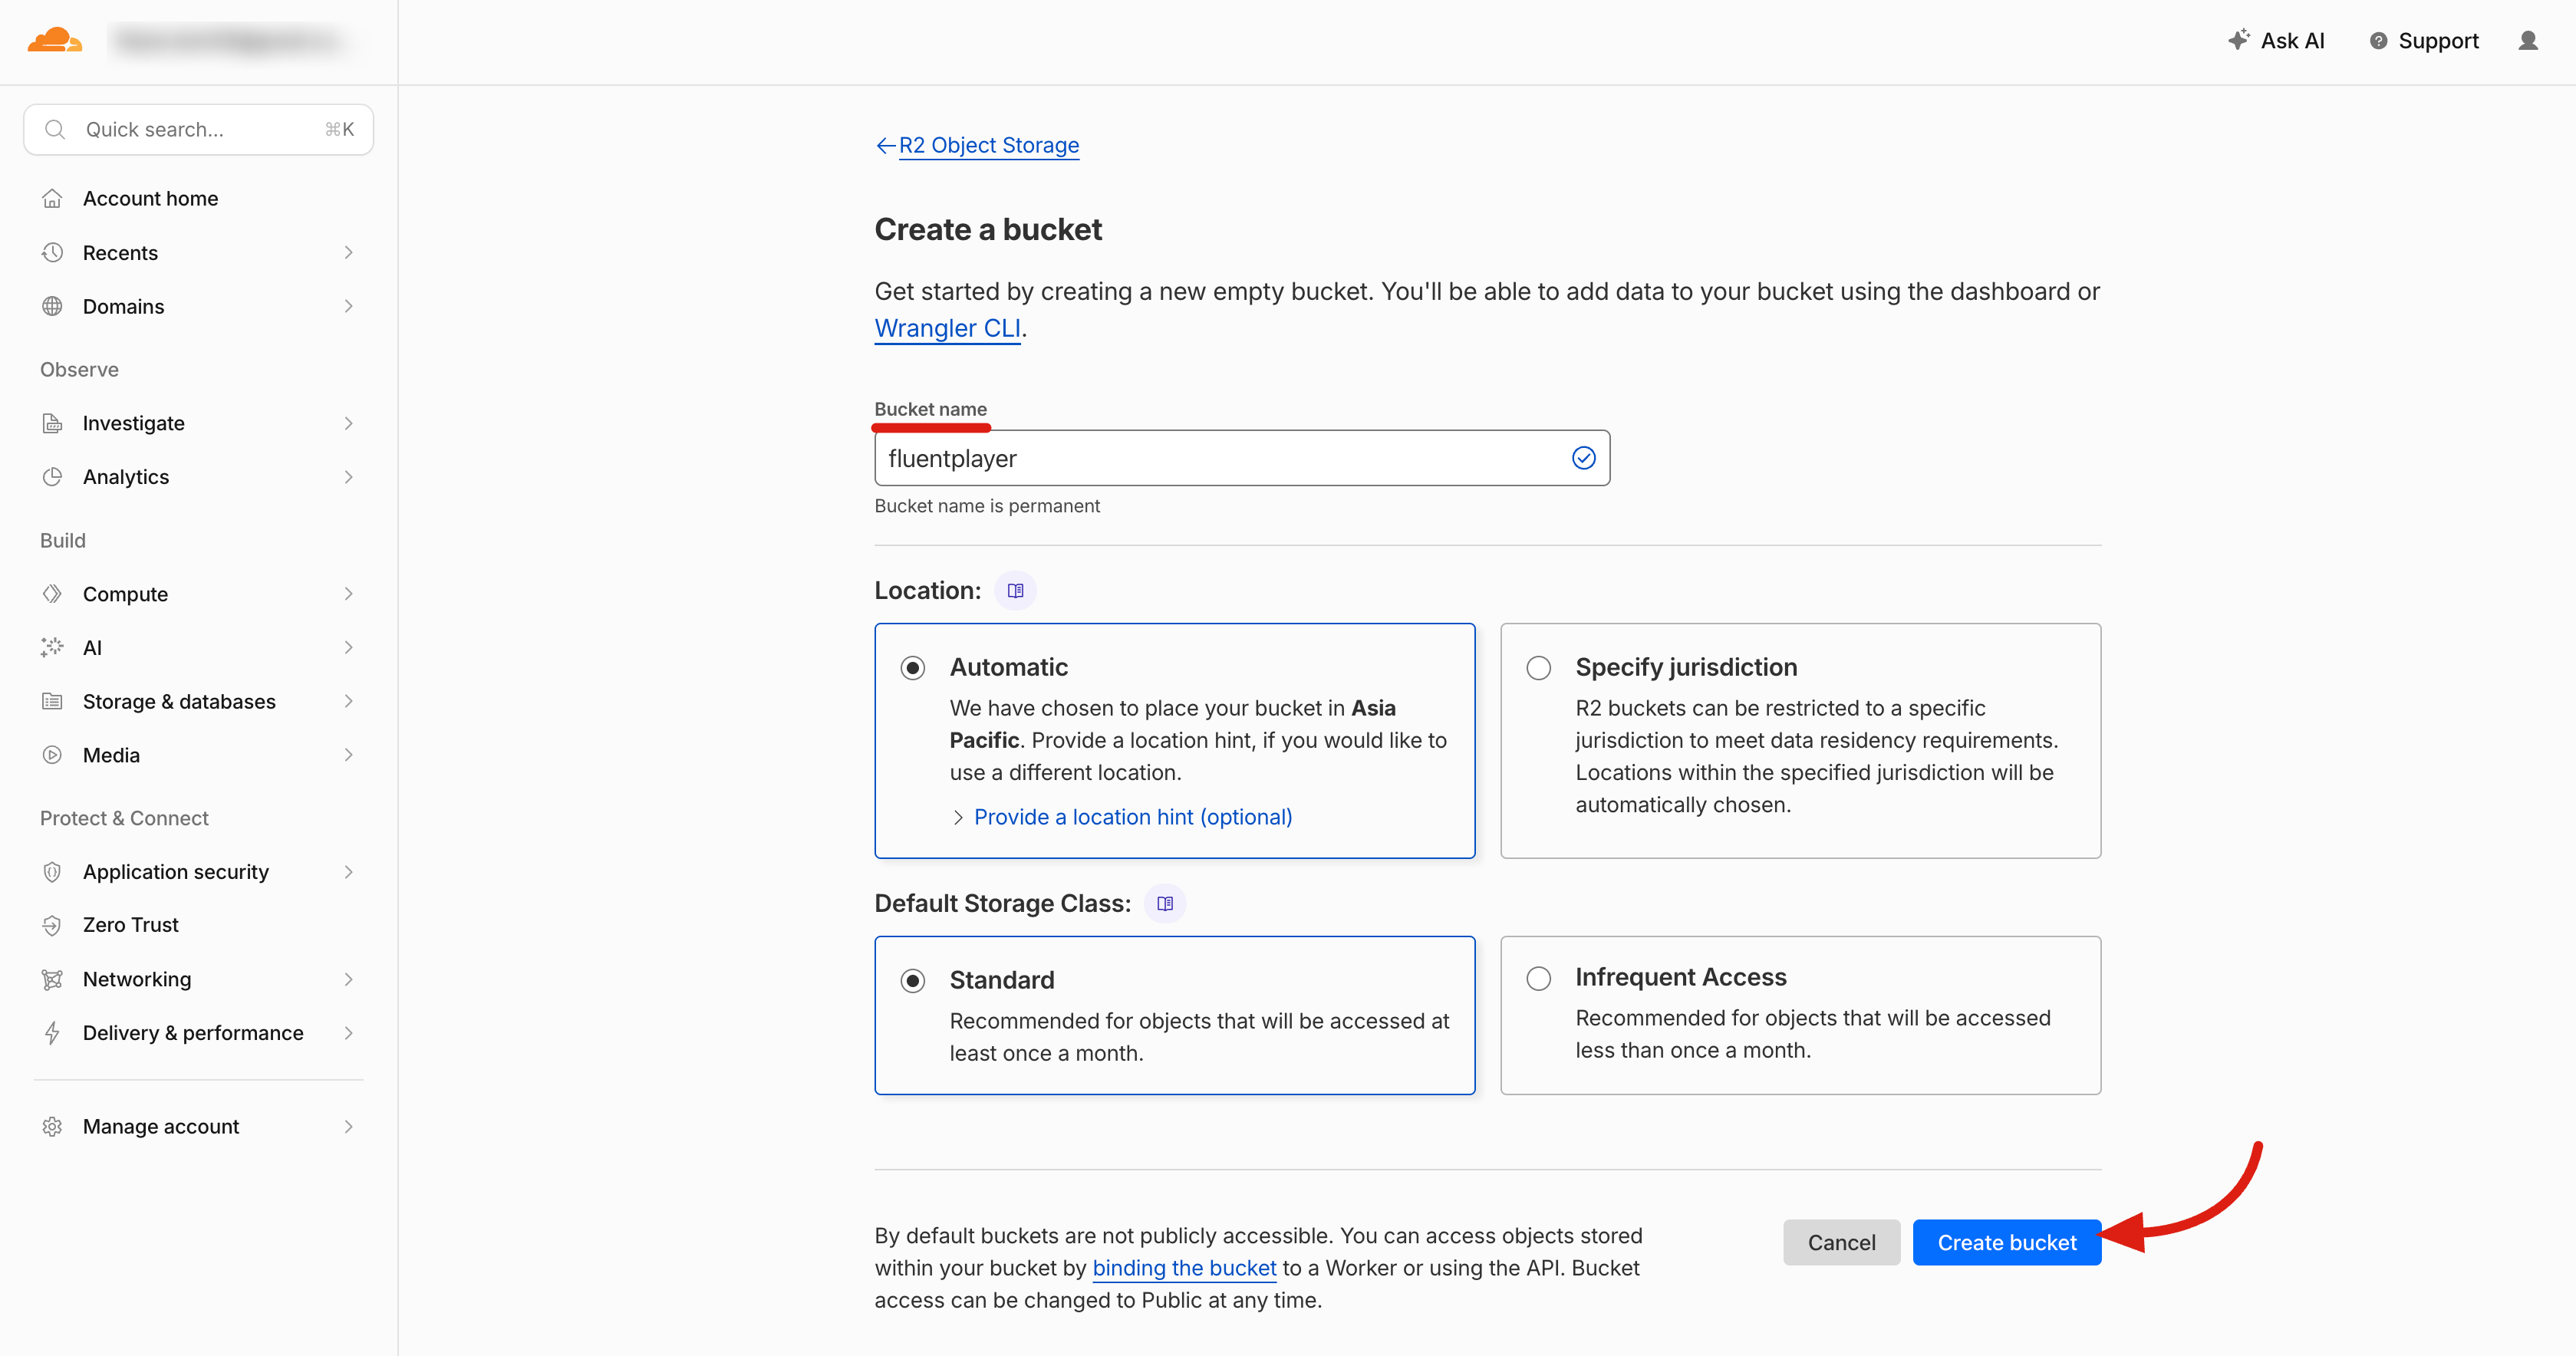The height and width of the screenshot is (1356, 2576).
Task: Expand the Application security chevron
Action: point(348,872)
